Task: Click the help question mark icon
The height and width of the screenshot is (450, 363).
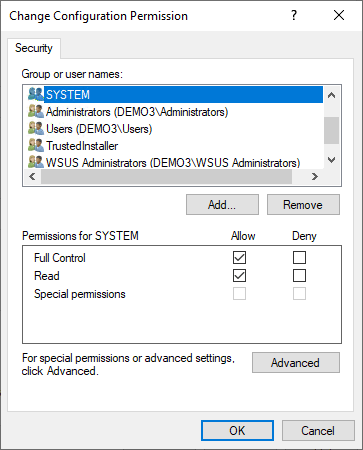Action: 294,15
